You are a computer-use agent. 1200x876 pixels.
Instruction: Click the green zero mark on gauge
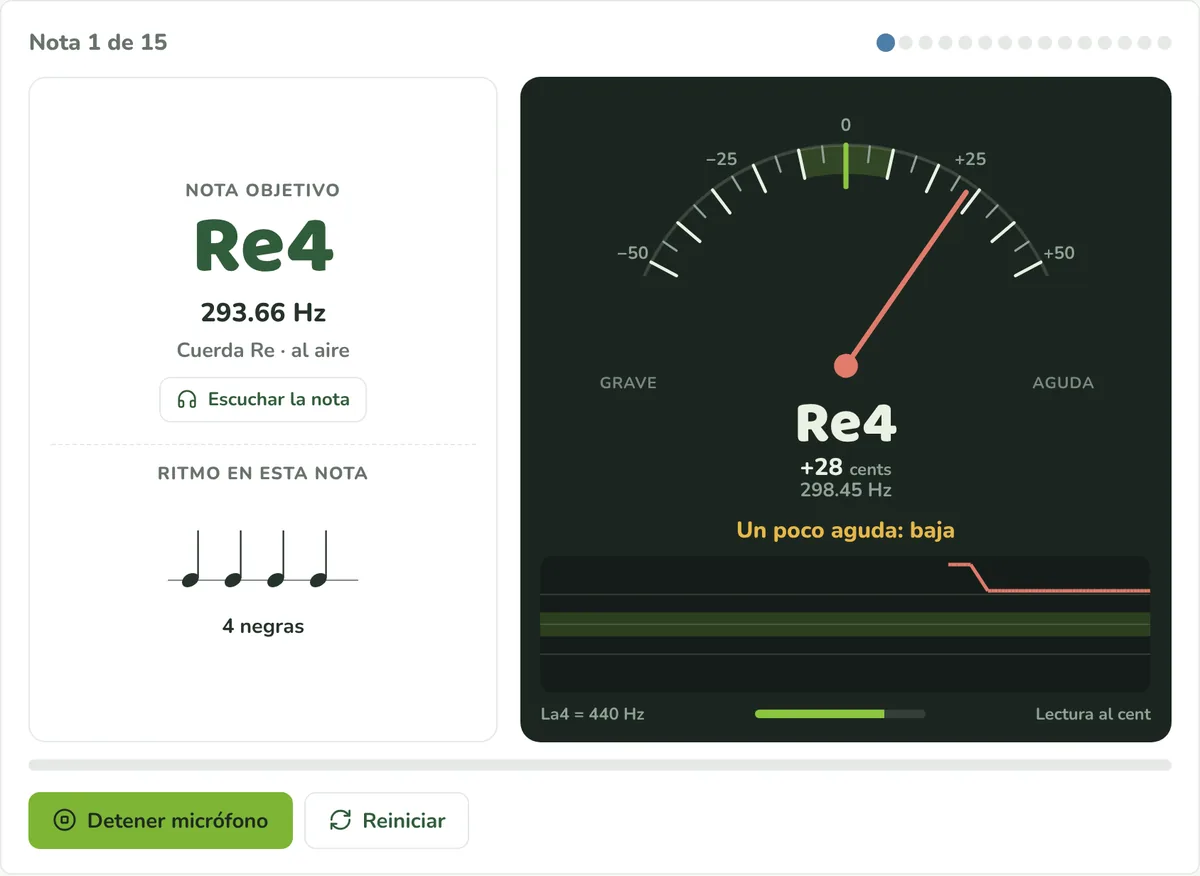pyautogui.click(x=846, y=166)
